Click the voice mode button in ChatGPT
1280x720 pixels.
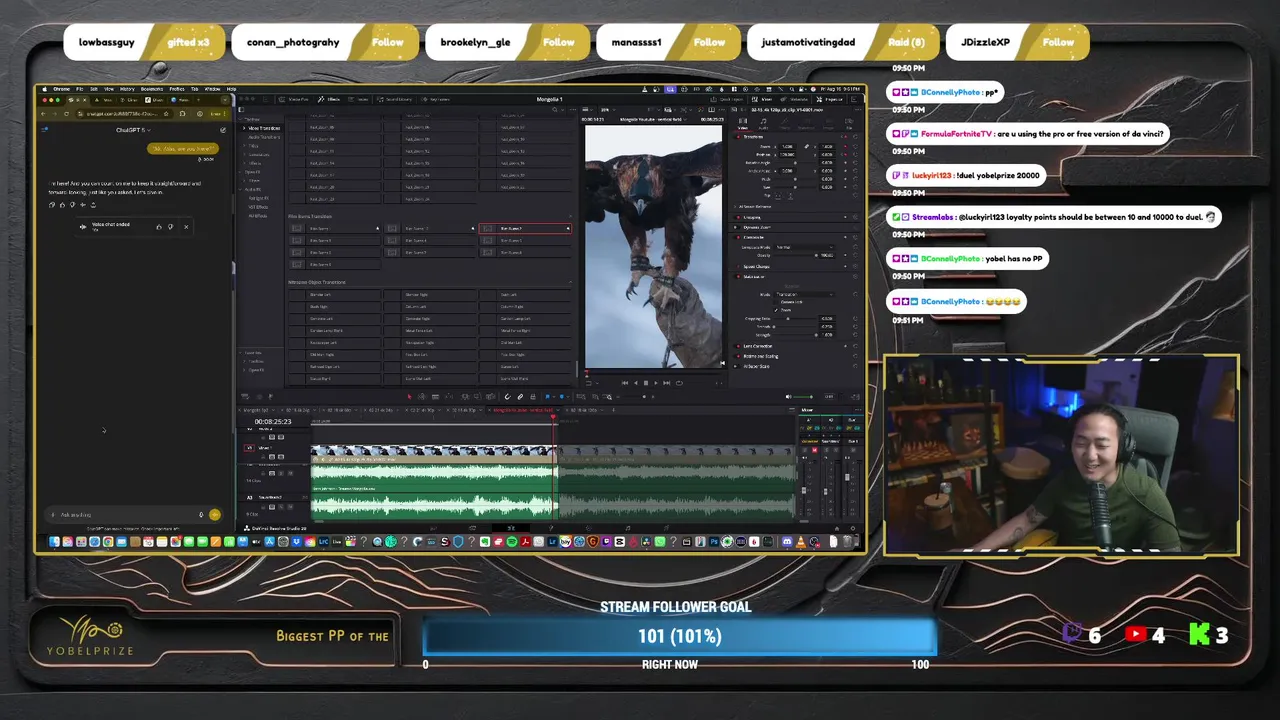215,515
